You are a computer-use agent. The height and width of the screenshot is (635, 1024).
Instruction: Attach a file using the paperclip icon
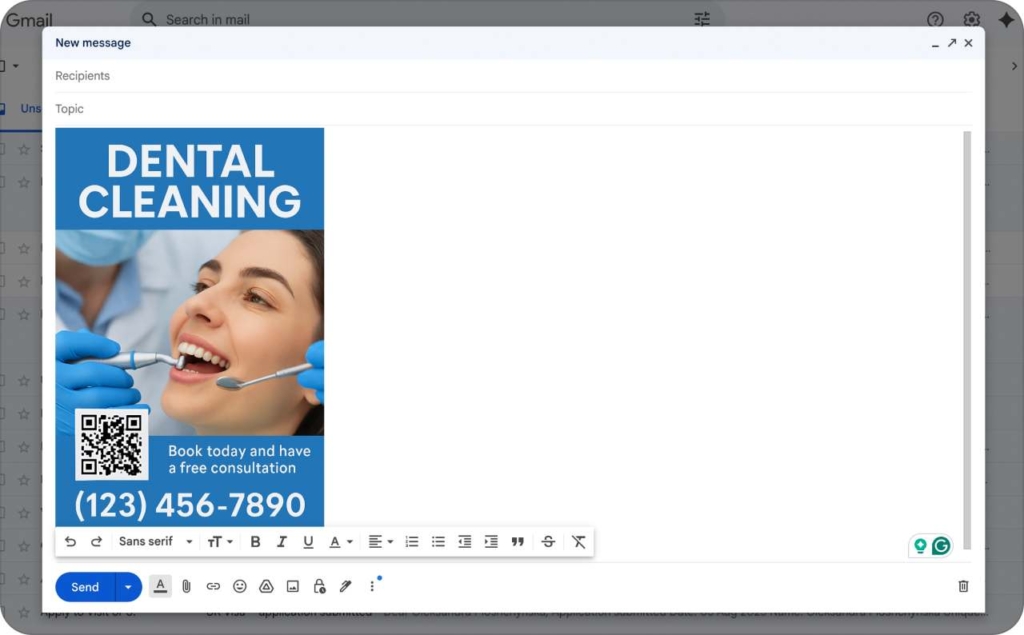[187, 586]
